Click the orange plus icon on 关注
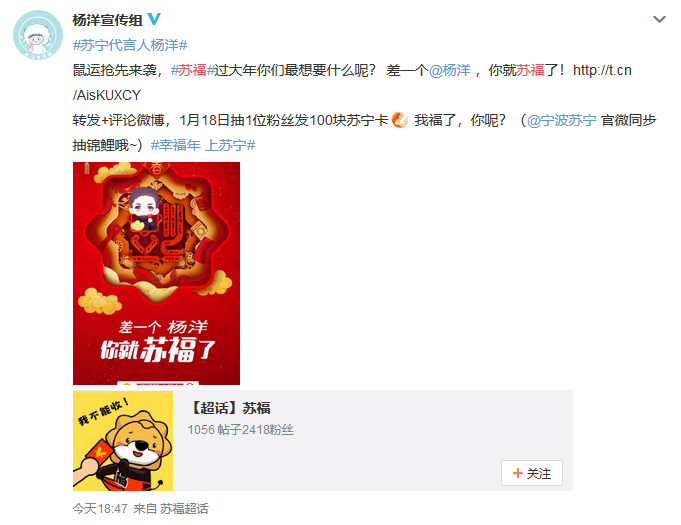The width and height of the screenshot is (681, 525). tap(517, 473)
